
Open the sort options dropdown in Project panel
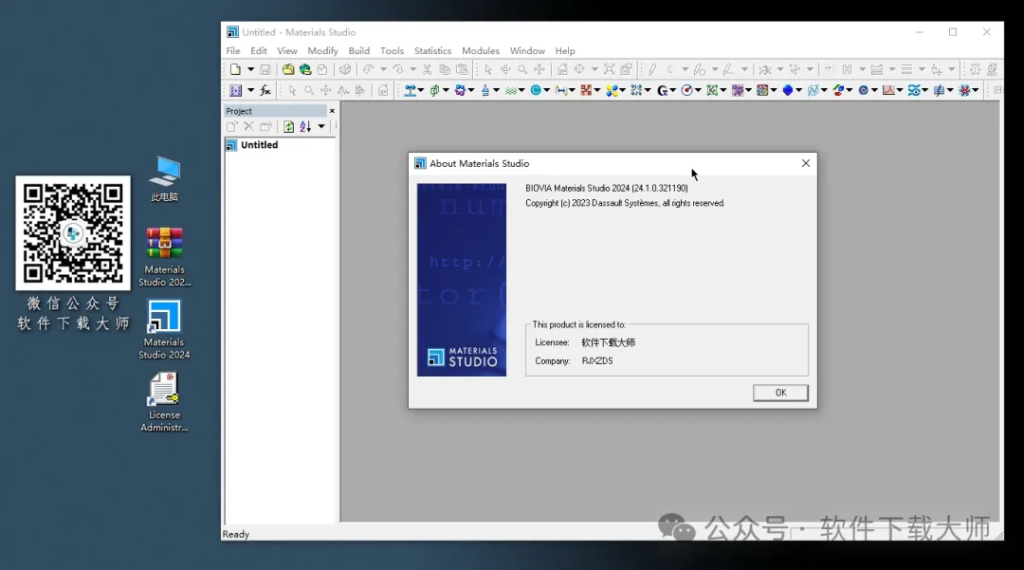point(321,127)
